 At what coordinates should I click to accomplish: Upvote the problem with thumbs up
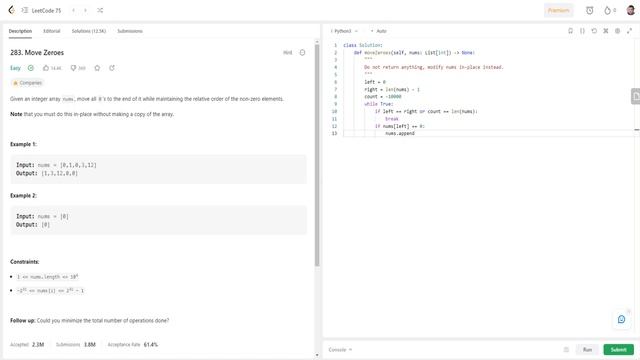[46, 68]
